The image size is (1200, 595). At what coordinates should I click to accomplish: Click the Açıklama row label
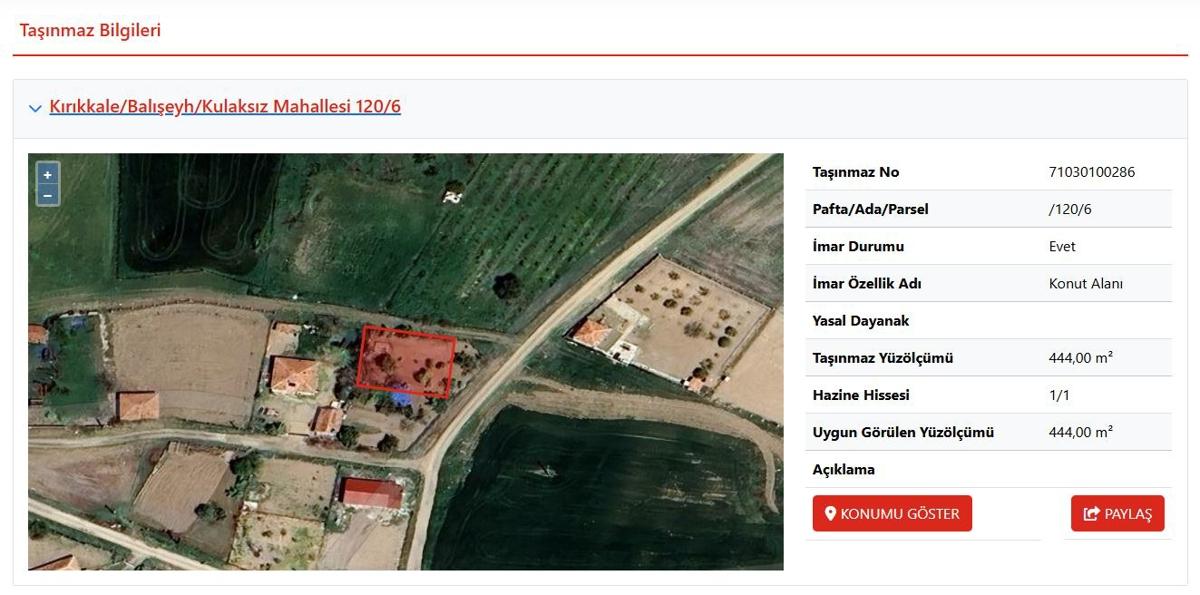[844, 469]
